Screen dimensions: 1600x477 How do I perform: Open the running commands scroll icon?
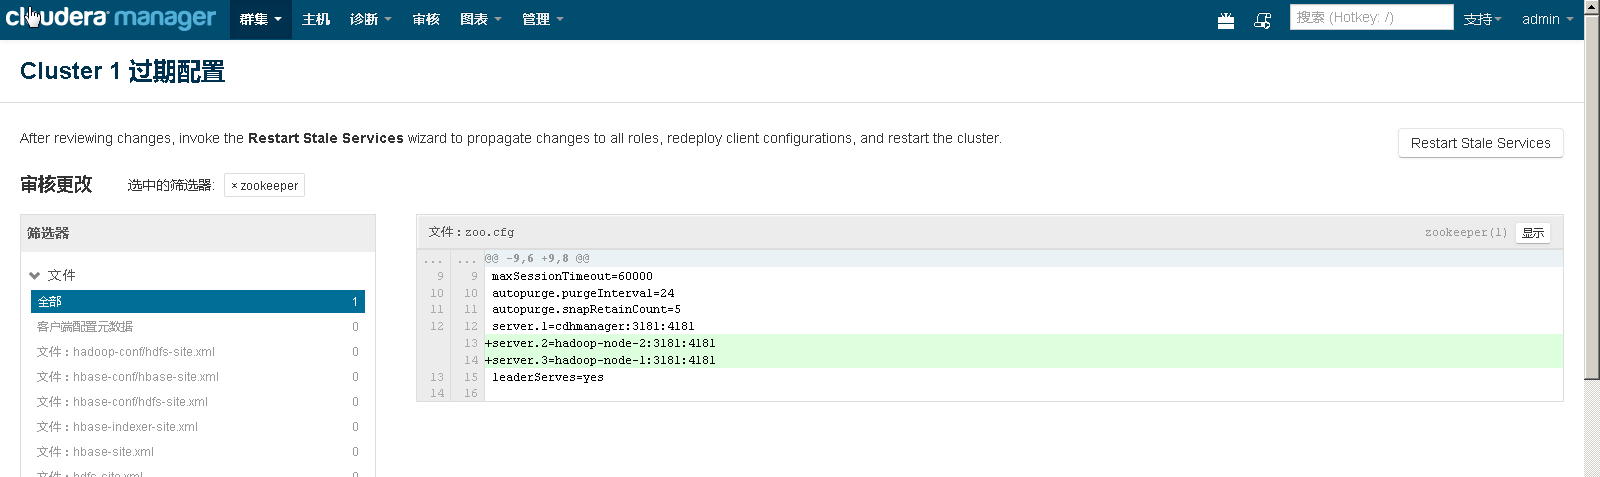click(1263, 20)
